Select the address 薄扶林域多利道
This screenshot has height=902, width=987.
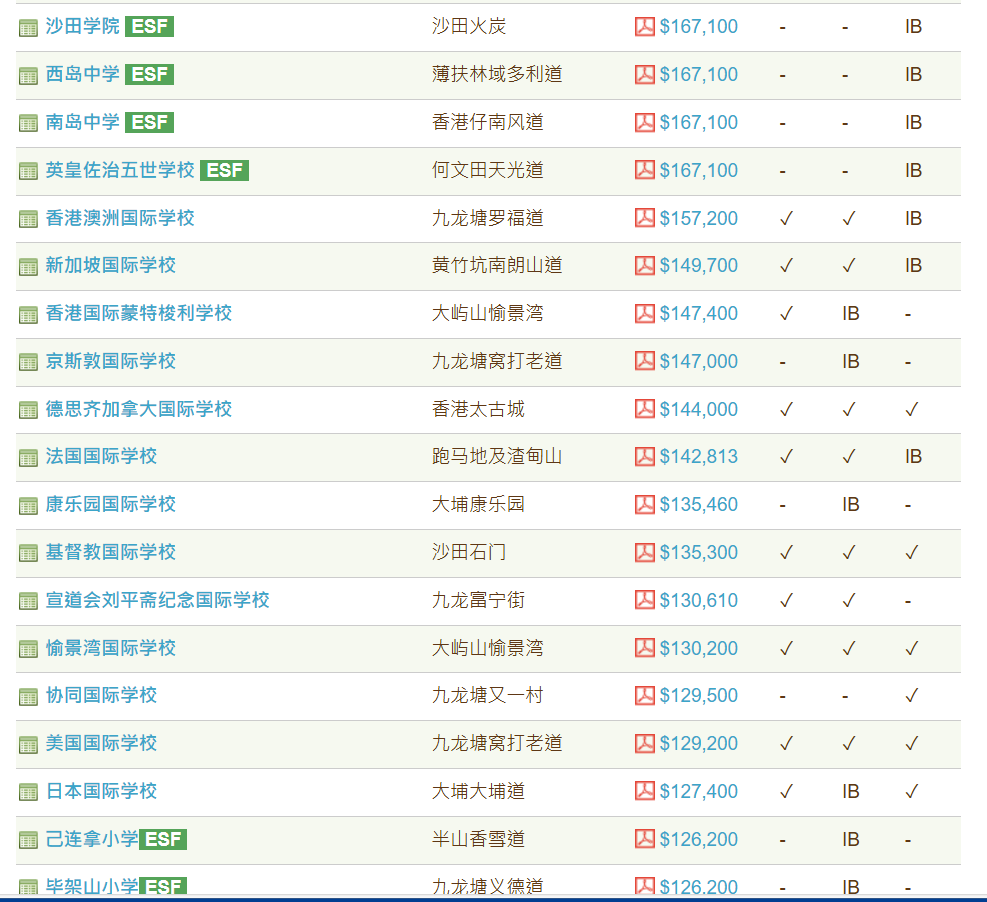click(497, 74)
